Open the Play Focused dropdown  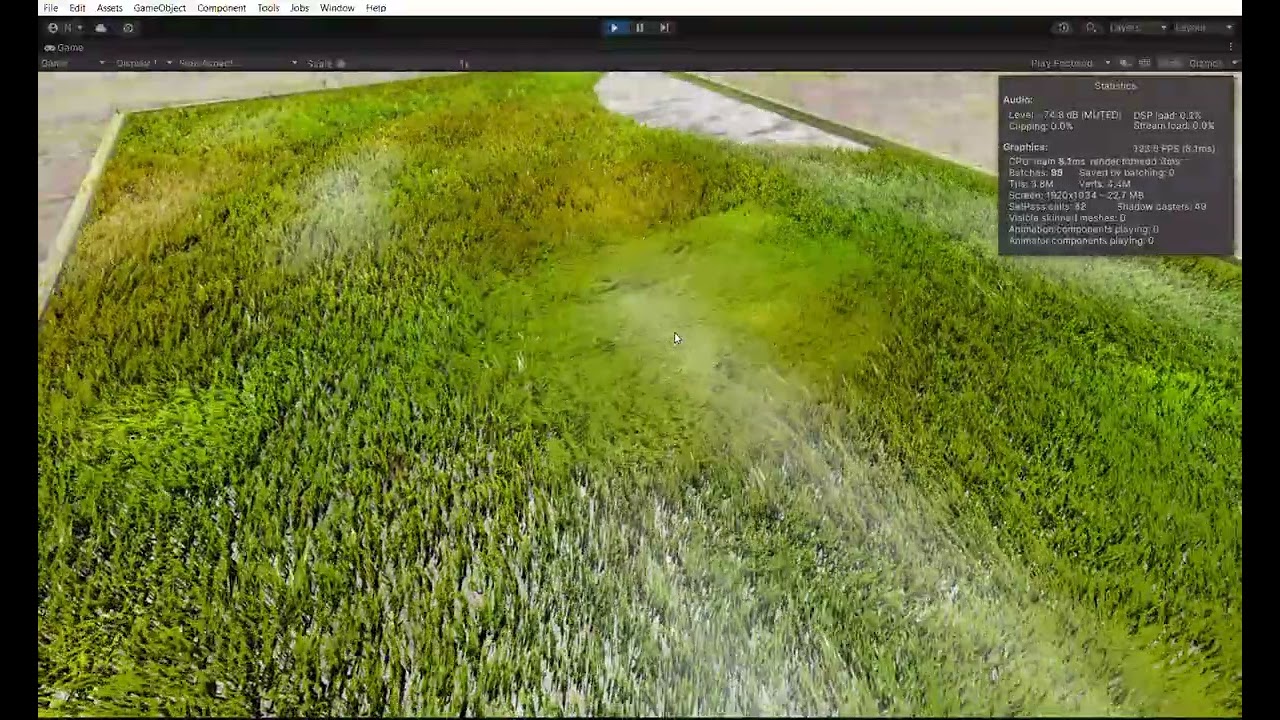(x=1070, y=63)
